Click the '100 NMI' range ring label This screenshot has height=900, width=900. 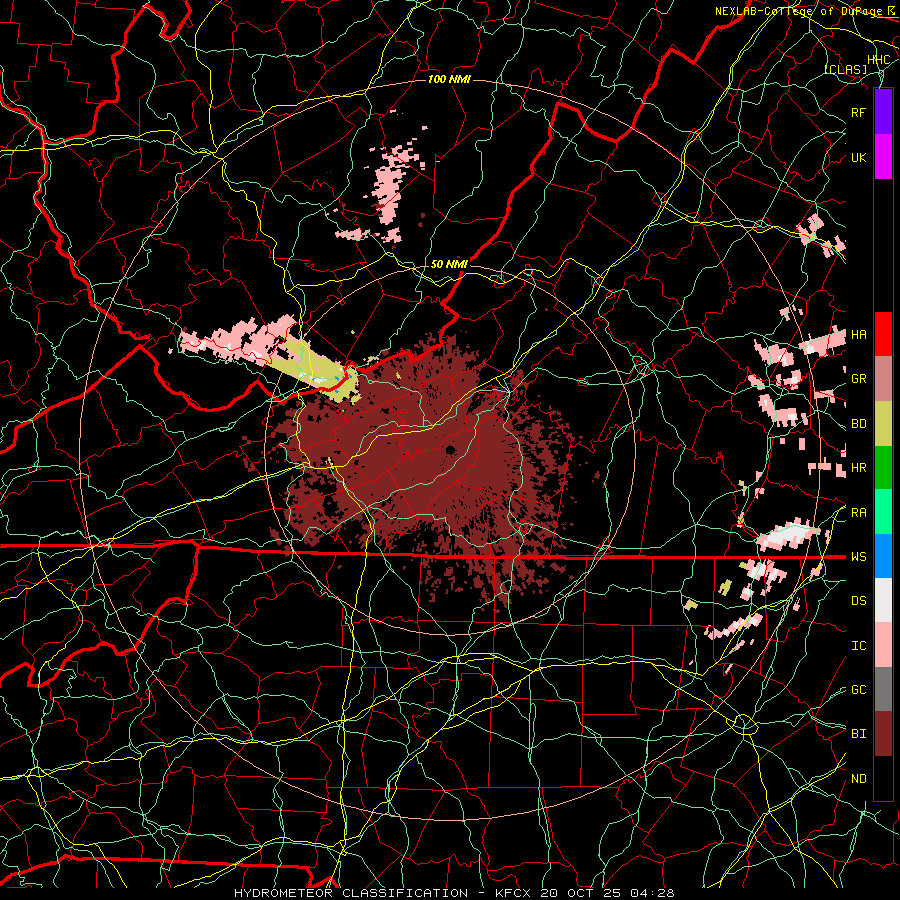tap(449, 79)
